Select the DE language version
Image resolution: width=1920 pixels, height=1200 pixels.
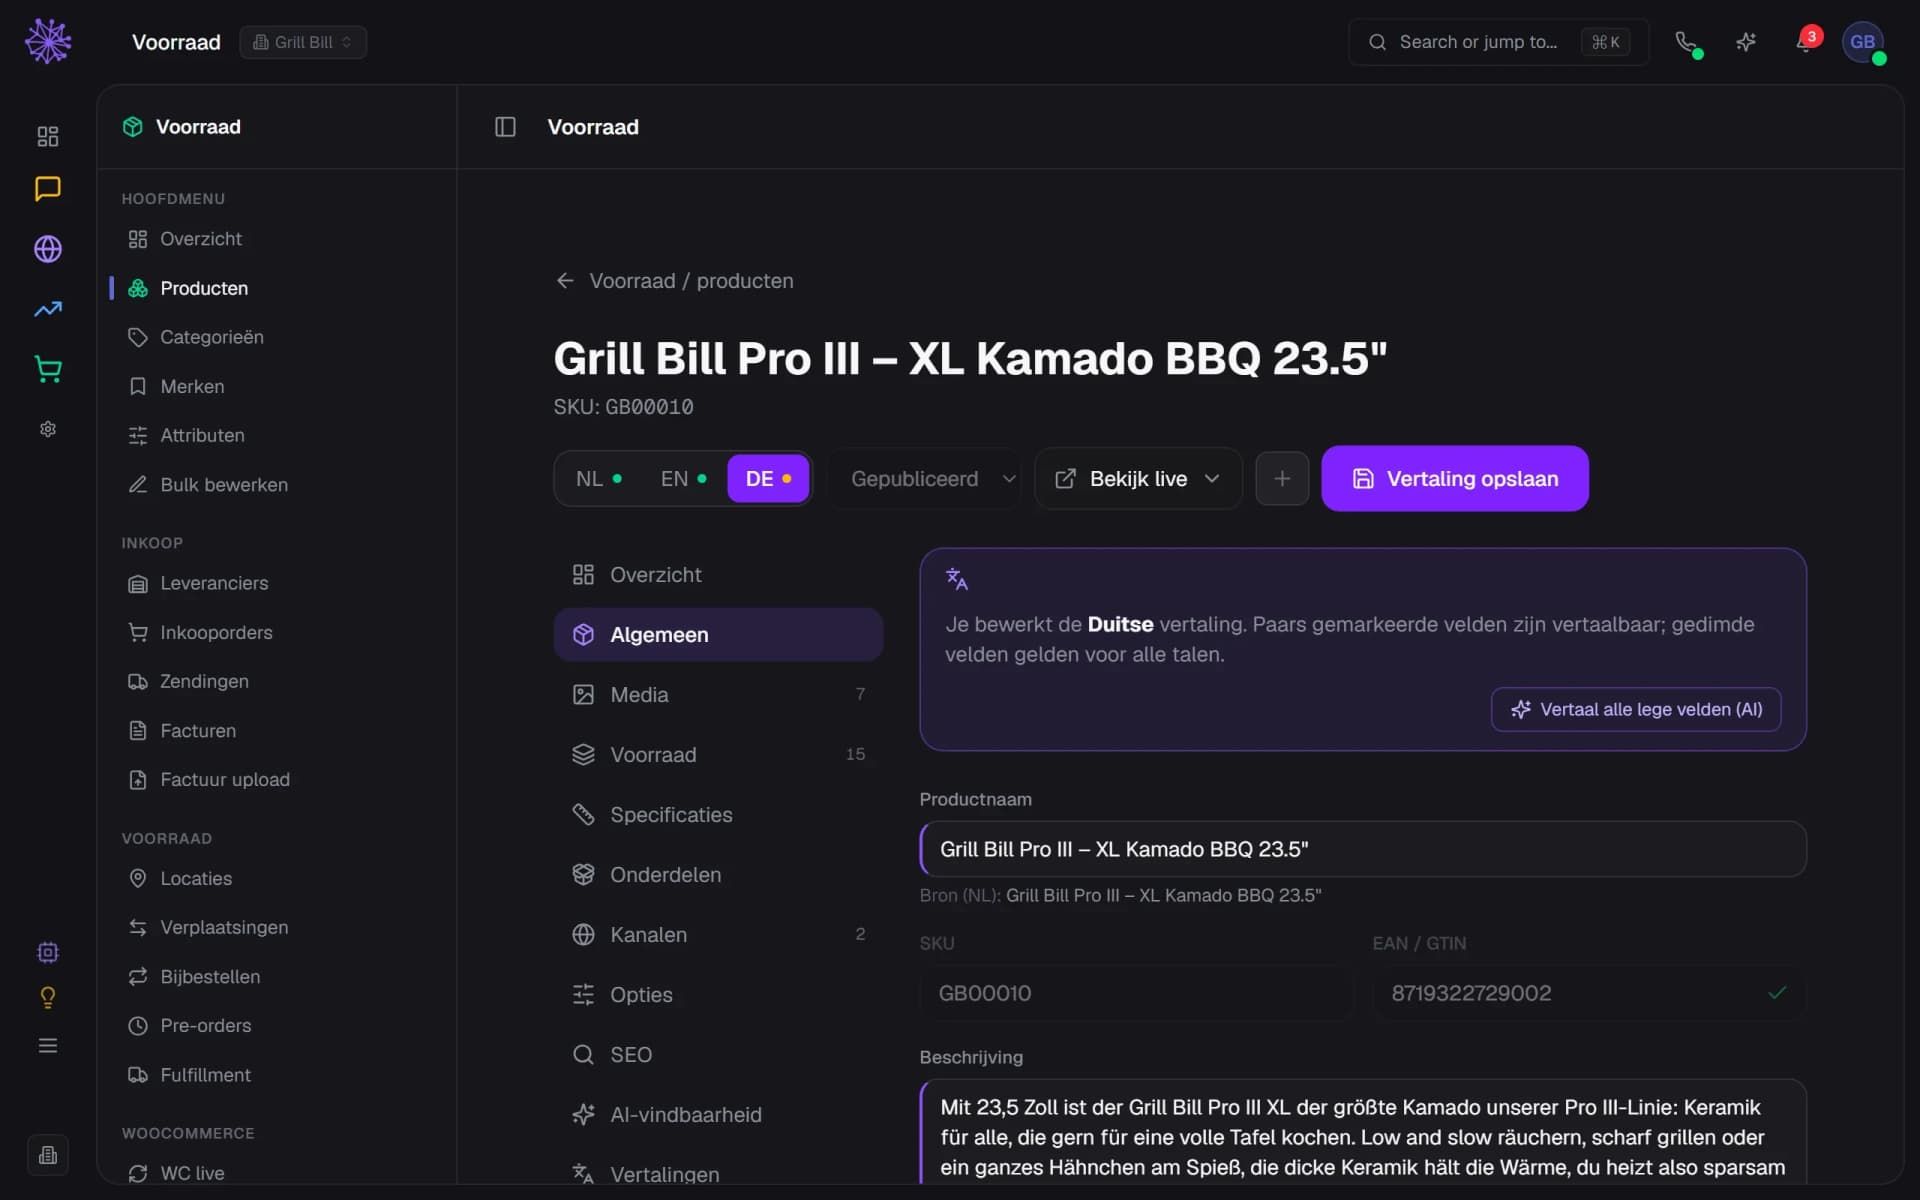tap(768, 479)
